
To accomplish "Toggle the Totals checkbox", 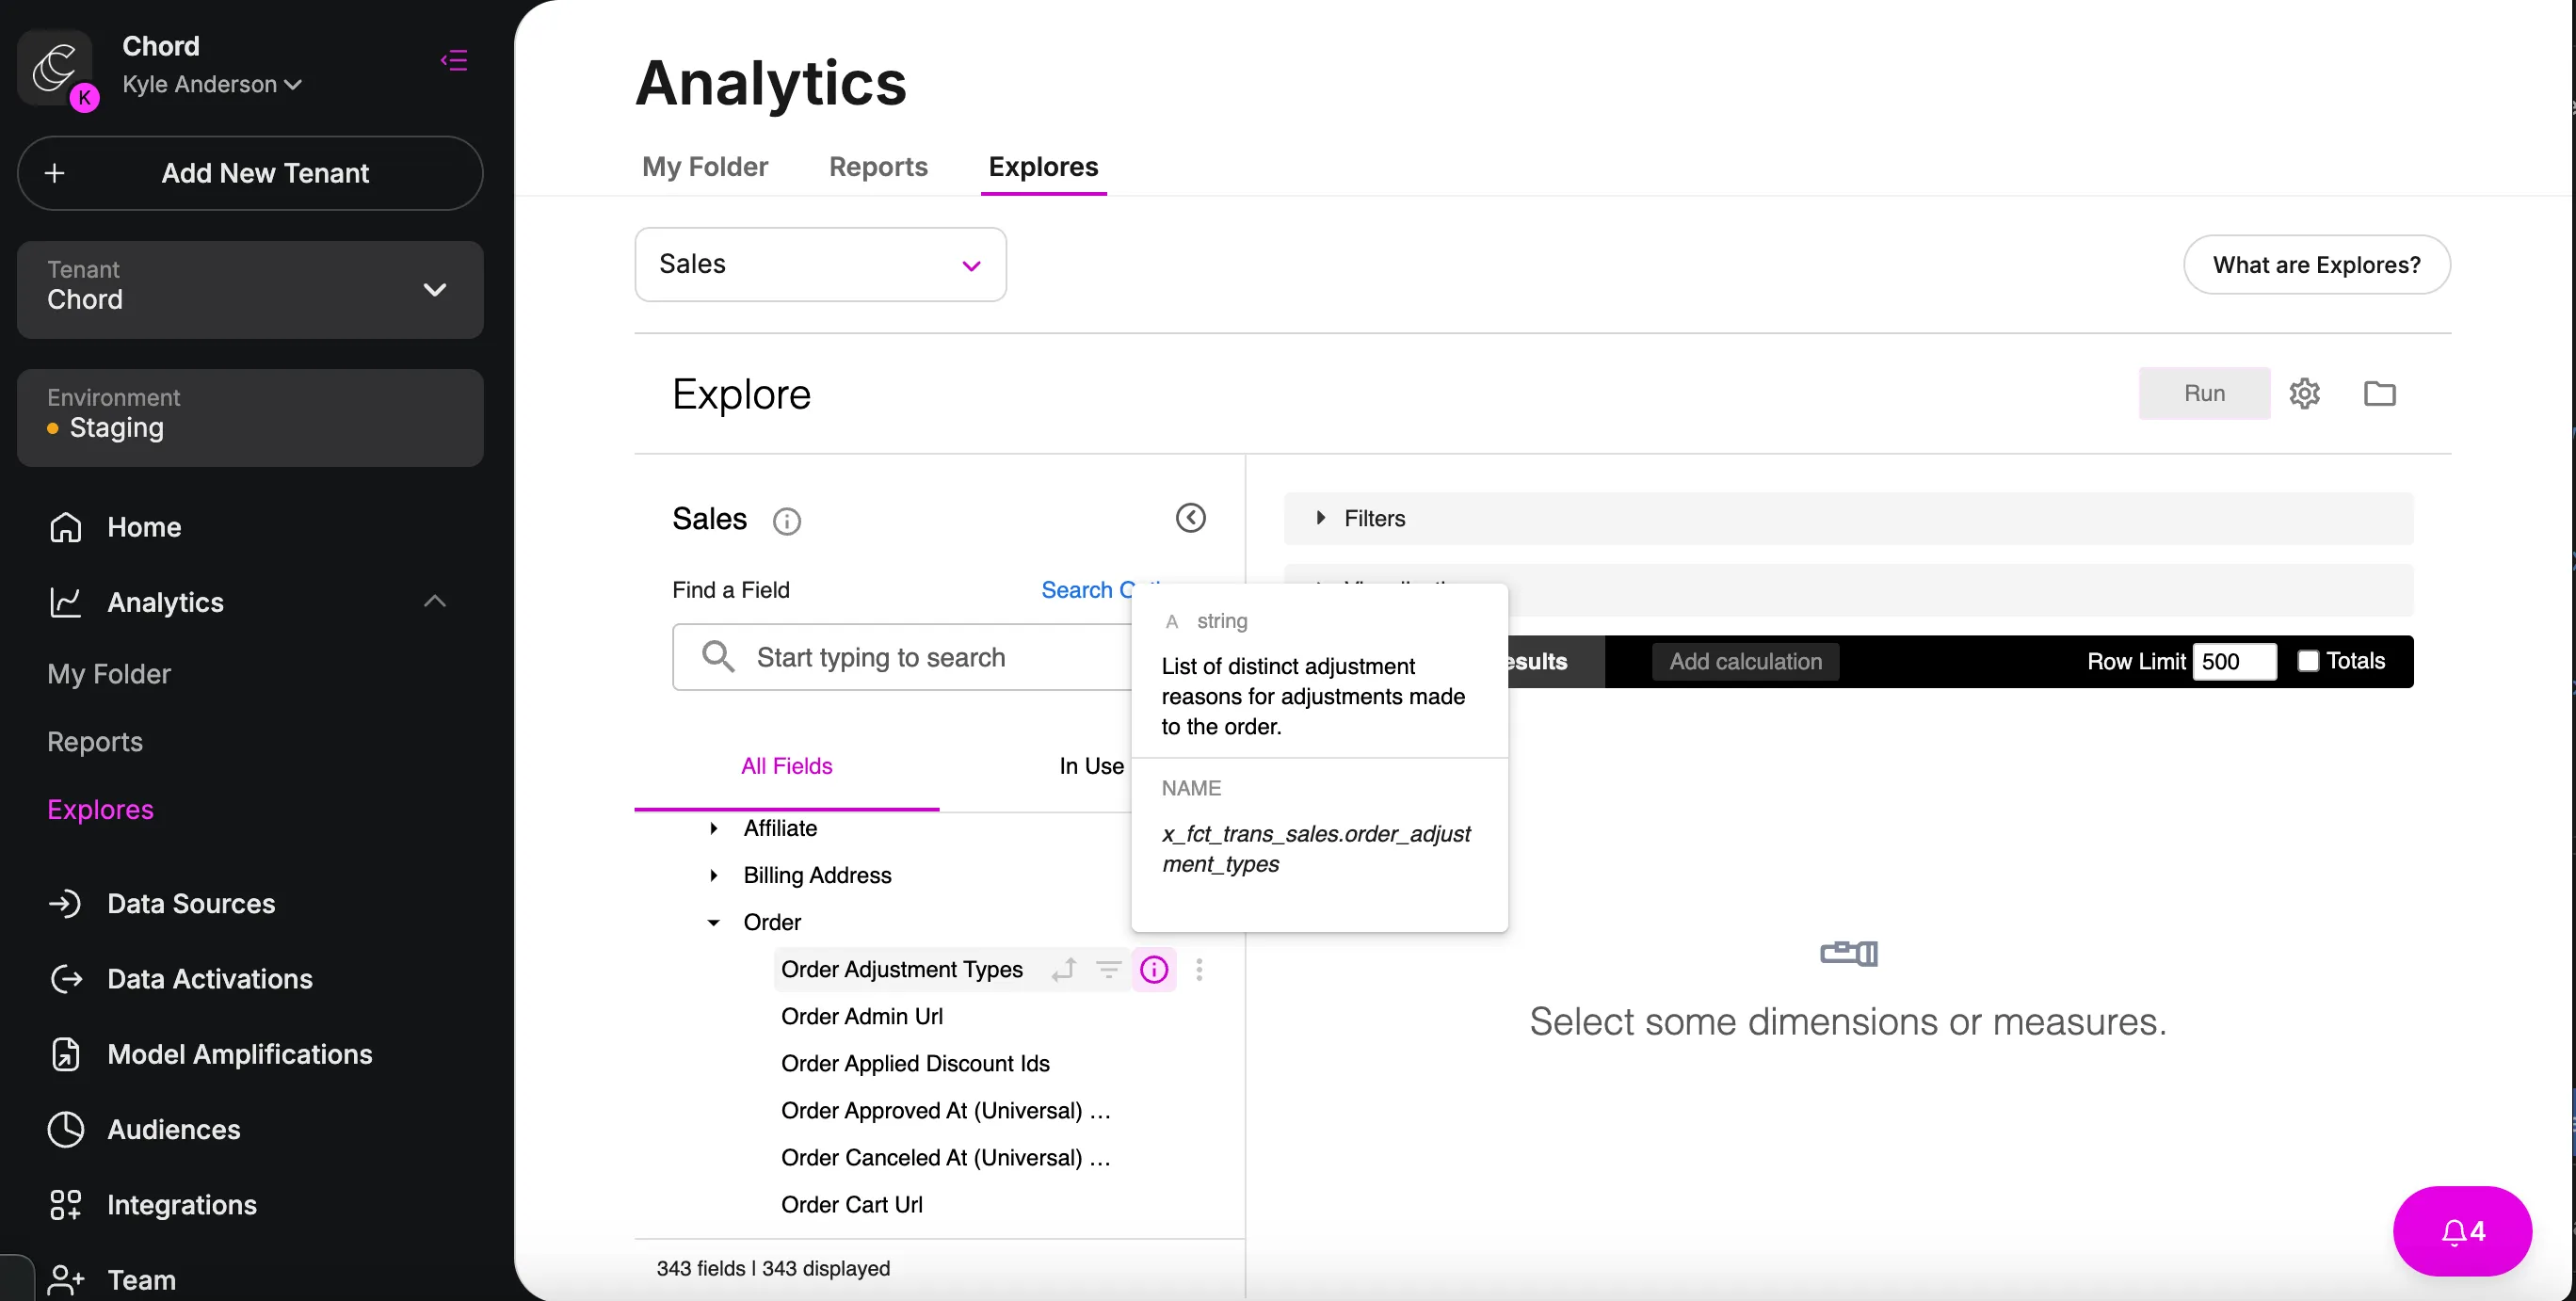I will click(2308, 661).
